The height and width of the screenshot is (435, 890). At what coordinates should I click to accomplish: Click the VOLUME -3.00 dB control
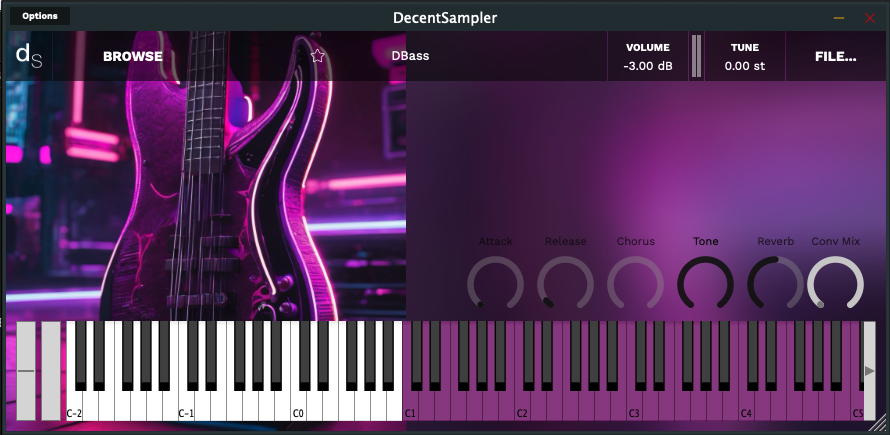pos(648,56)
